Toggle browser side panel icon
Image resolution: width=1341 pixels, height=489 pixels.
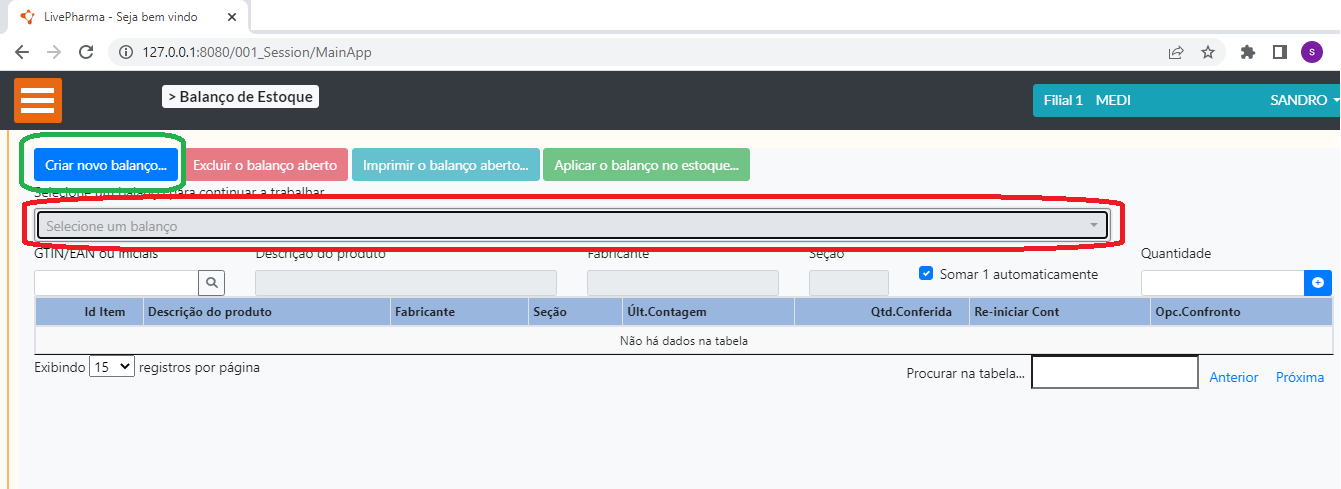click(x=1279, y=52)
